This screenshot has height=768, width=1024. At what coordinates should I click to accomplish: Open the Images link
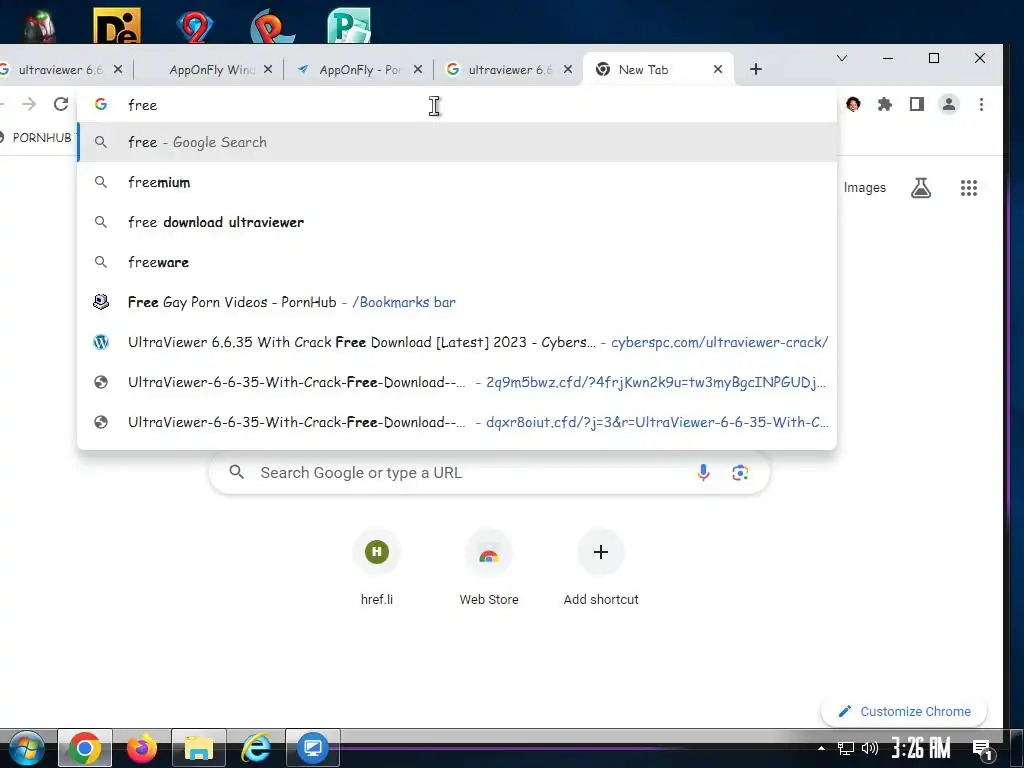point(865,188)
